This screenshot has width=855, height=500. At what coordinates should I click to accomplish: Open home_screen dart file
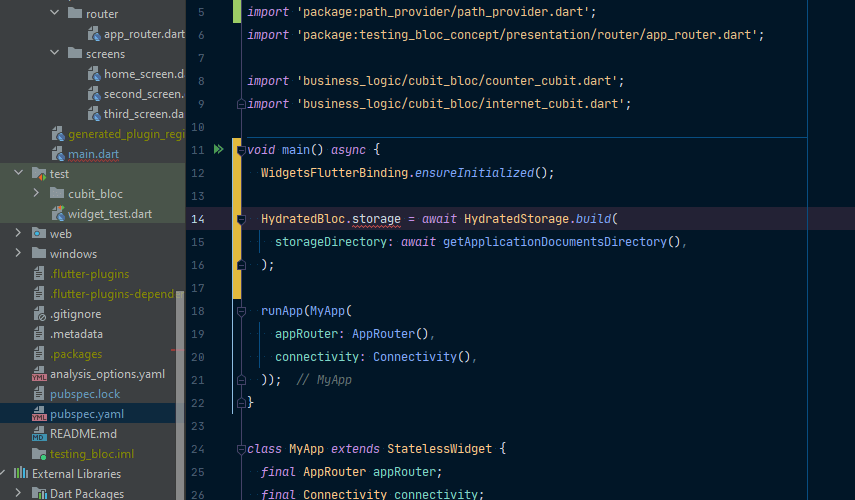(144, 74)
